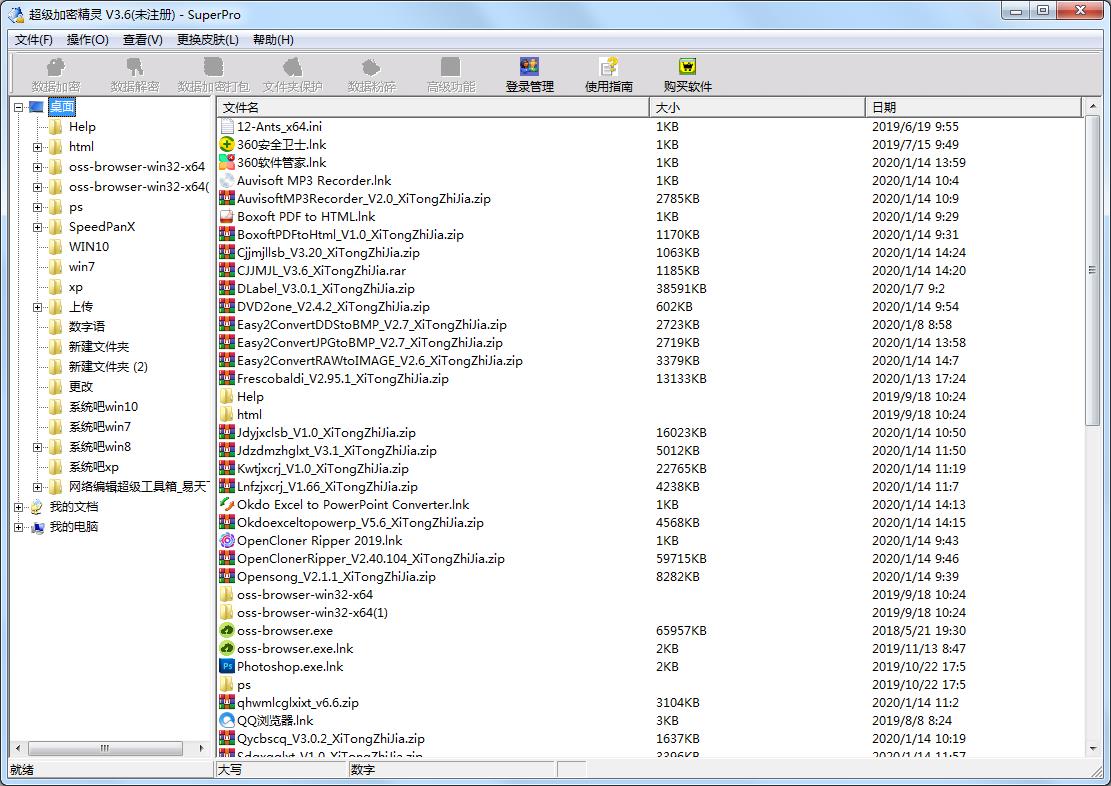Select the 360安全卫士.lnk file icon

coord(227,145)
